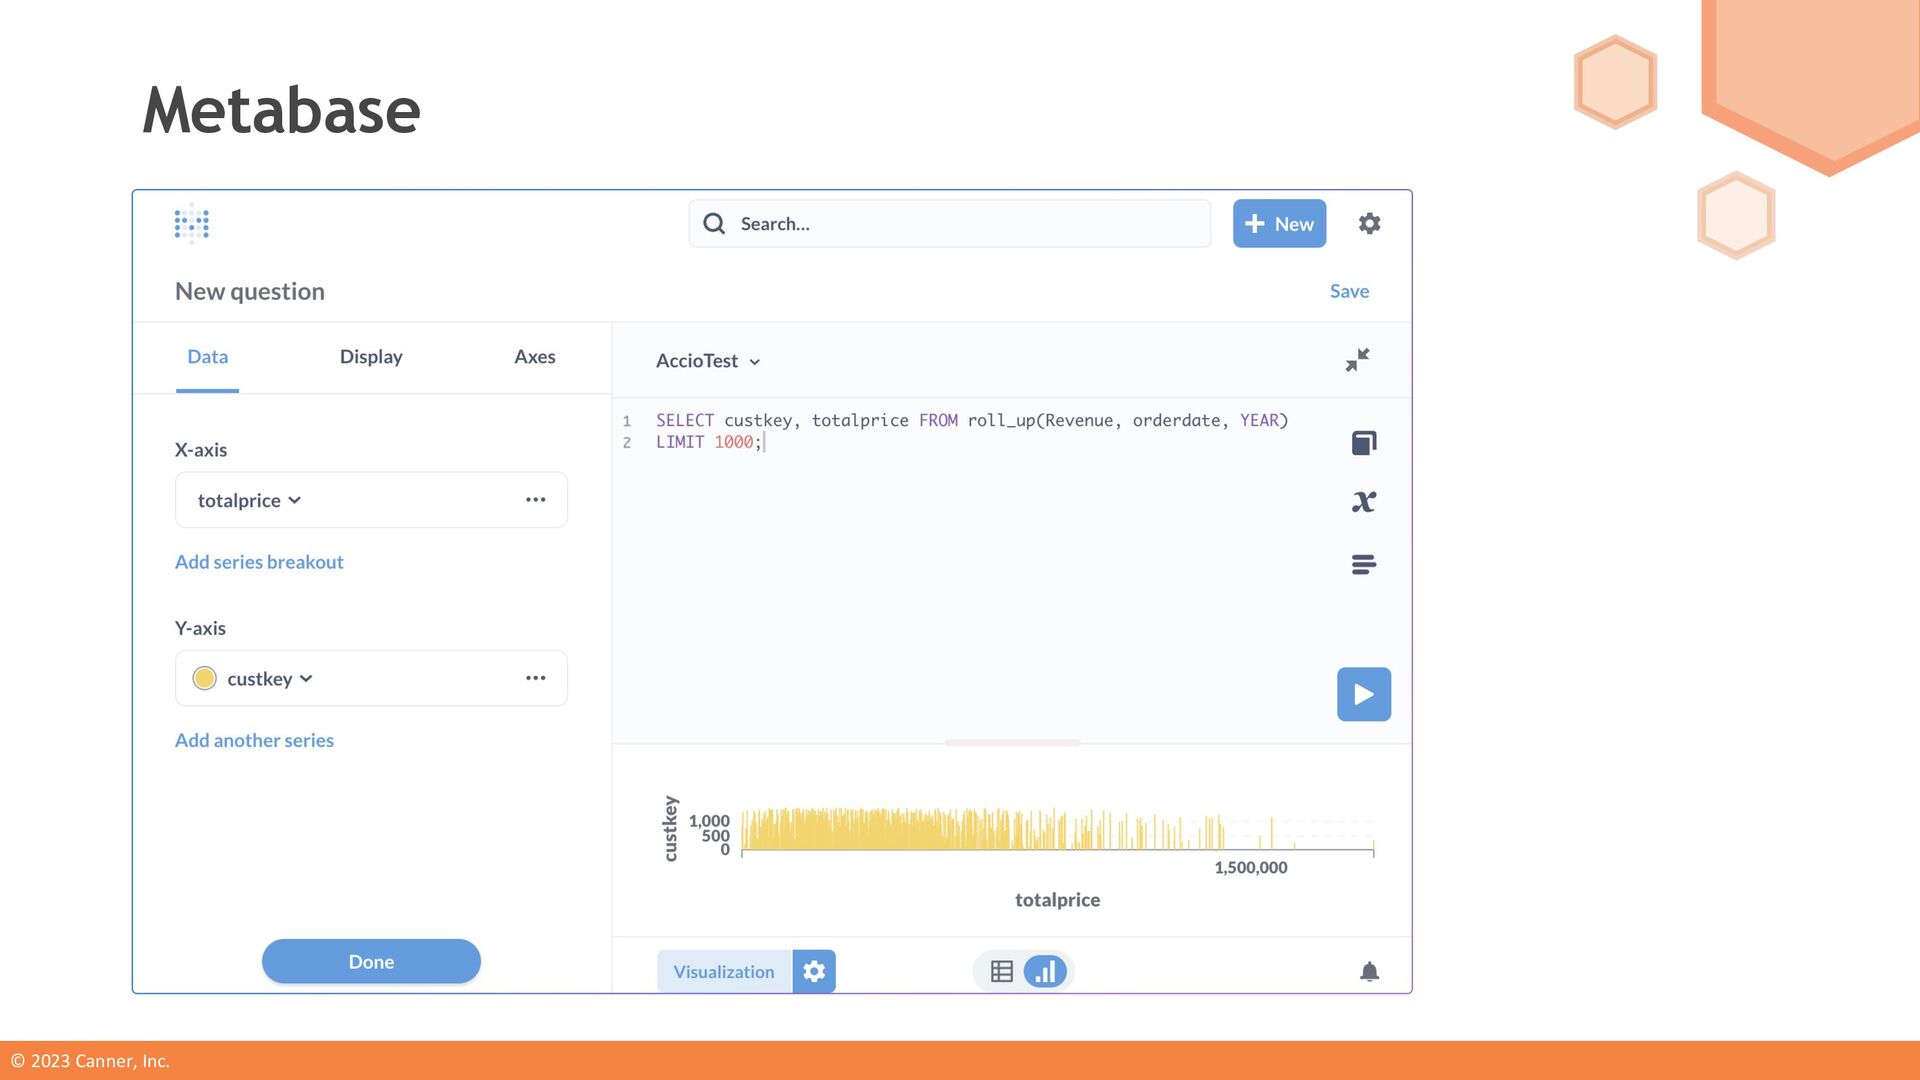Click the Search input field

point(960,224)
